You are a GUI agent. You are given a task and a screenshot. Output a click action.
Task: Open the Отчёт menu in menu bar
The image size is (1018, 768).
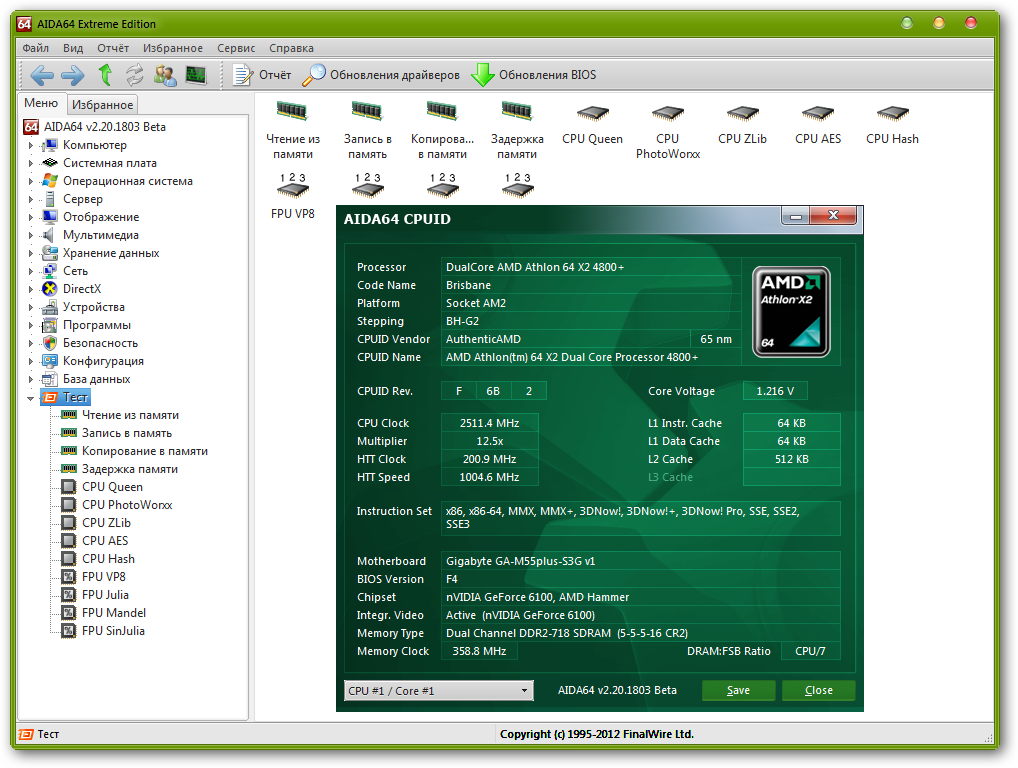pos(113,48)
